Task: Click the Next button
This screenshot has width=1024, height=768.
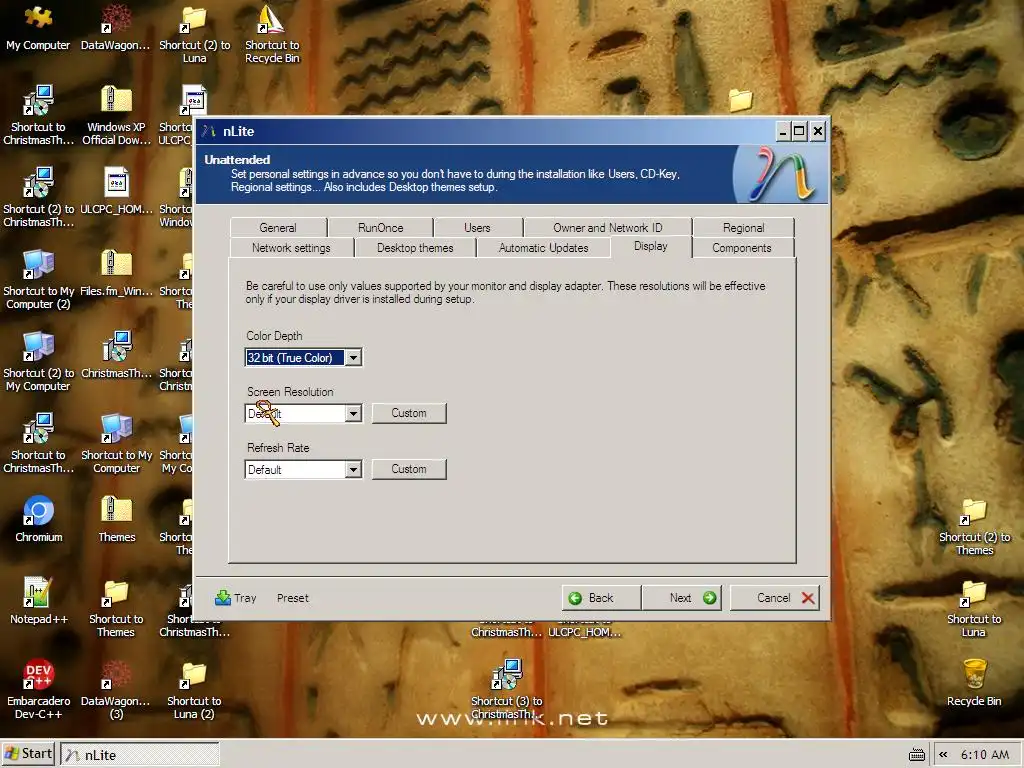Action: coord(682,598)
